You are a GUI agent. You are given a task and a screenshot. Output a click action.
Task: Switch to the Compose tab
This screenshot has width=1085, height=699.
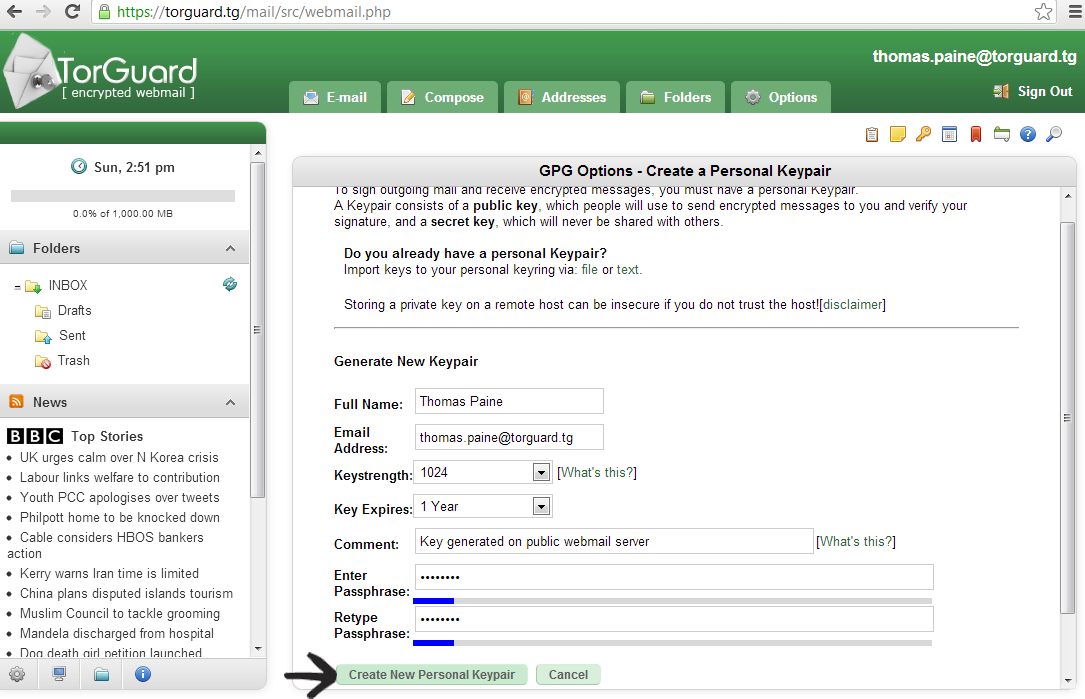point(441,97)
